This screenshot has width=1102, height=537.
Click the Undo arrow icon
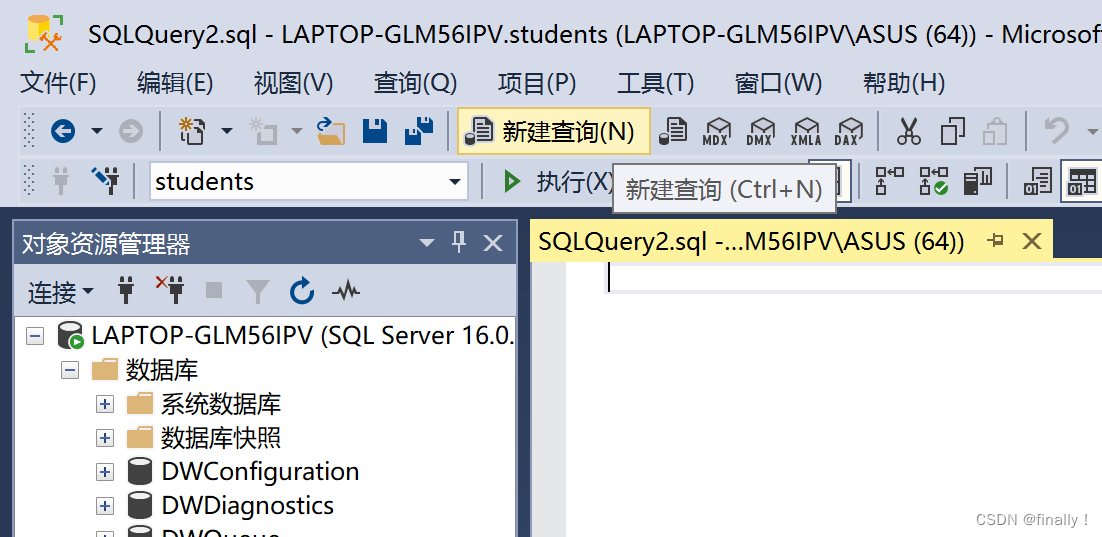point(1056,131)
